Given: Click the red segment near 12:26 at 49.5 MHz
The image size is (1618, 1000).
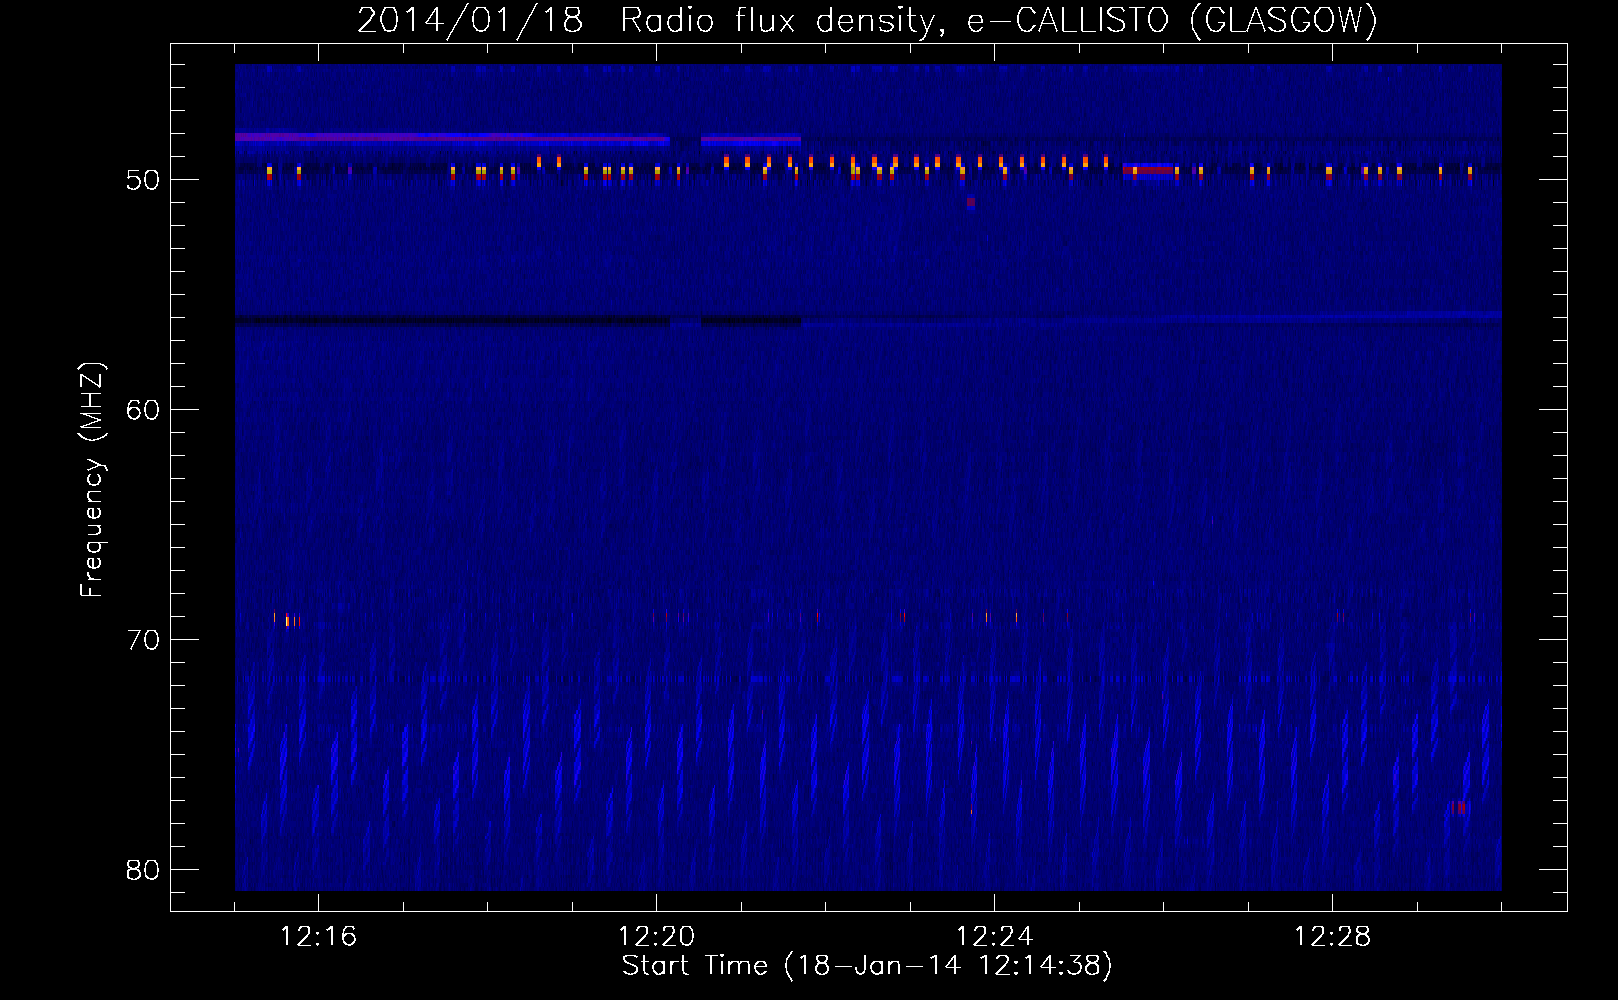Looking at the screenshot, I should [x=1149, y=170].
